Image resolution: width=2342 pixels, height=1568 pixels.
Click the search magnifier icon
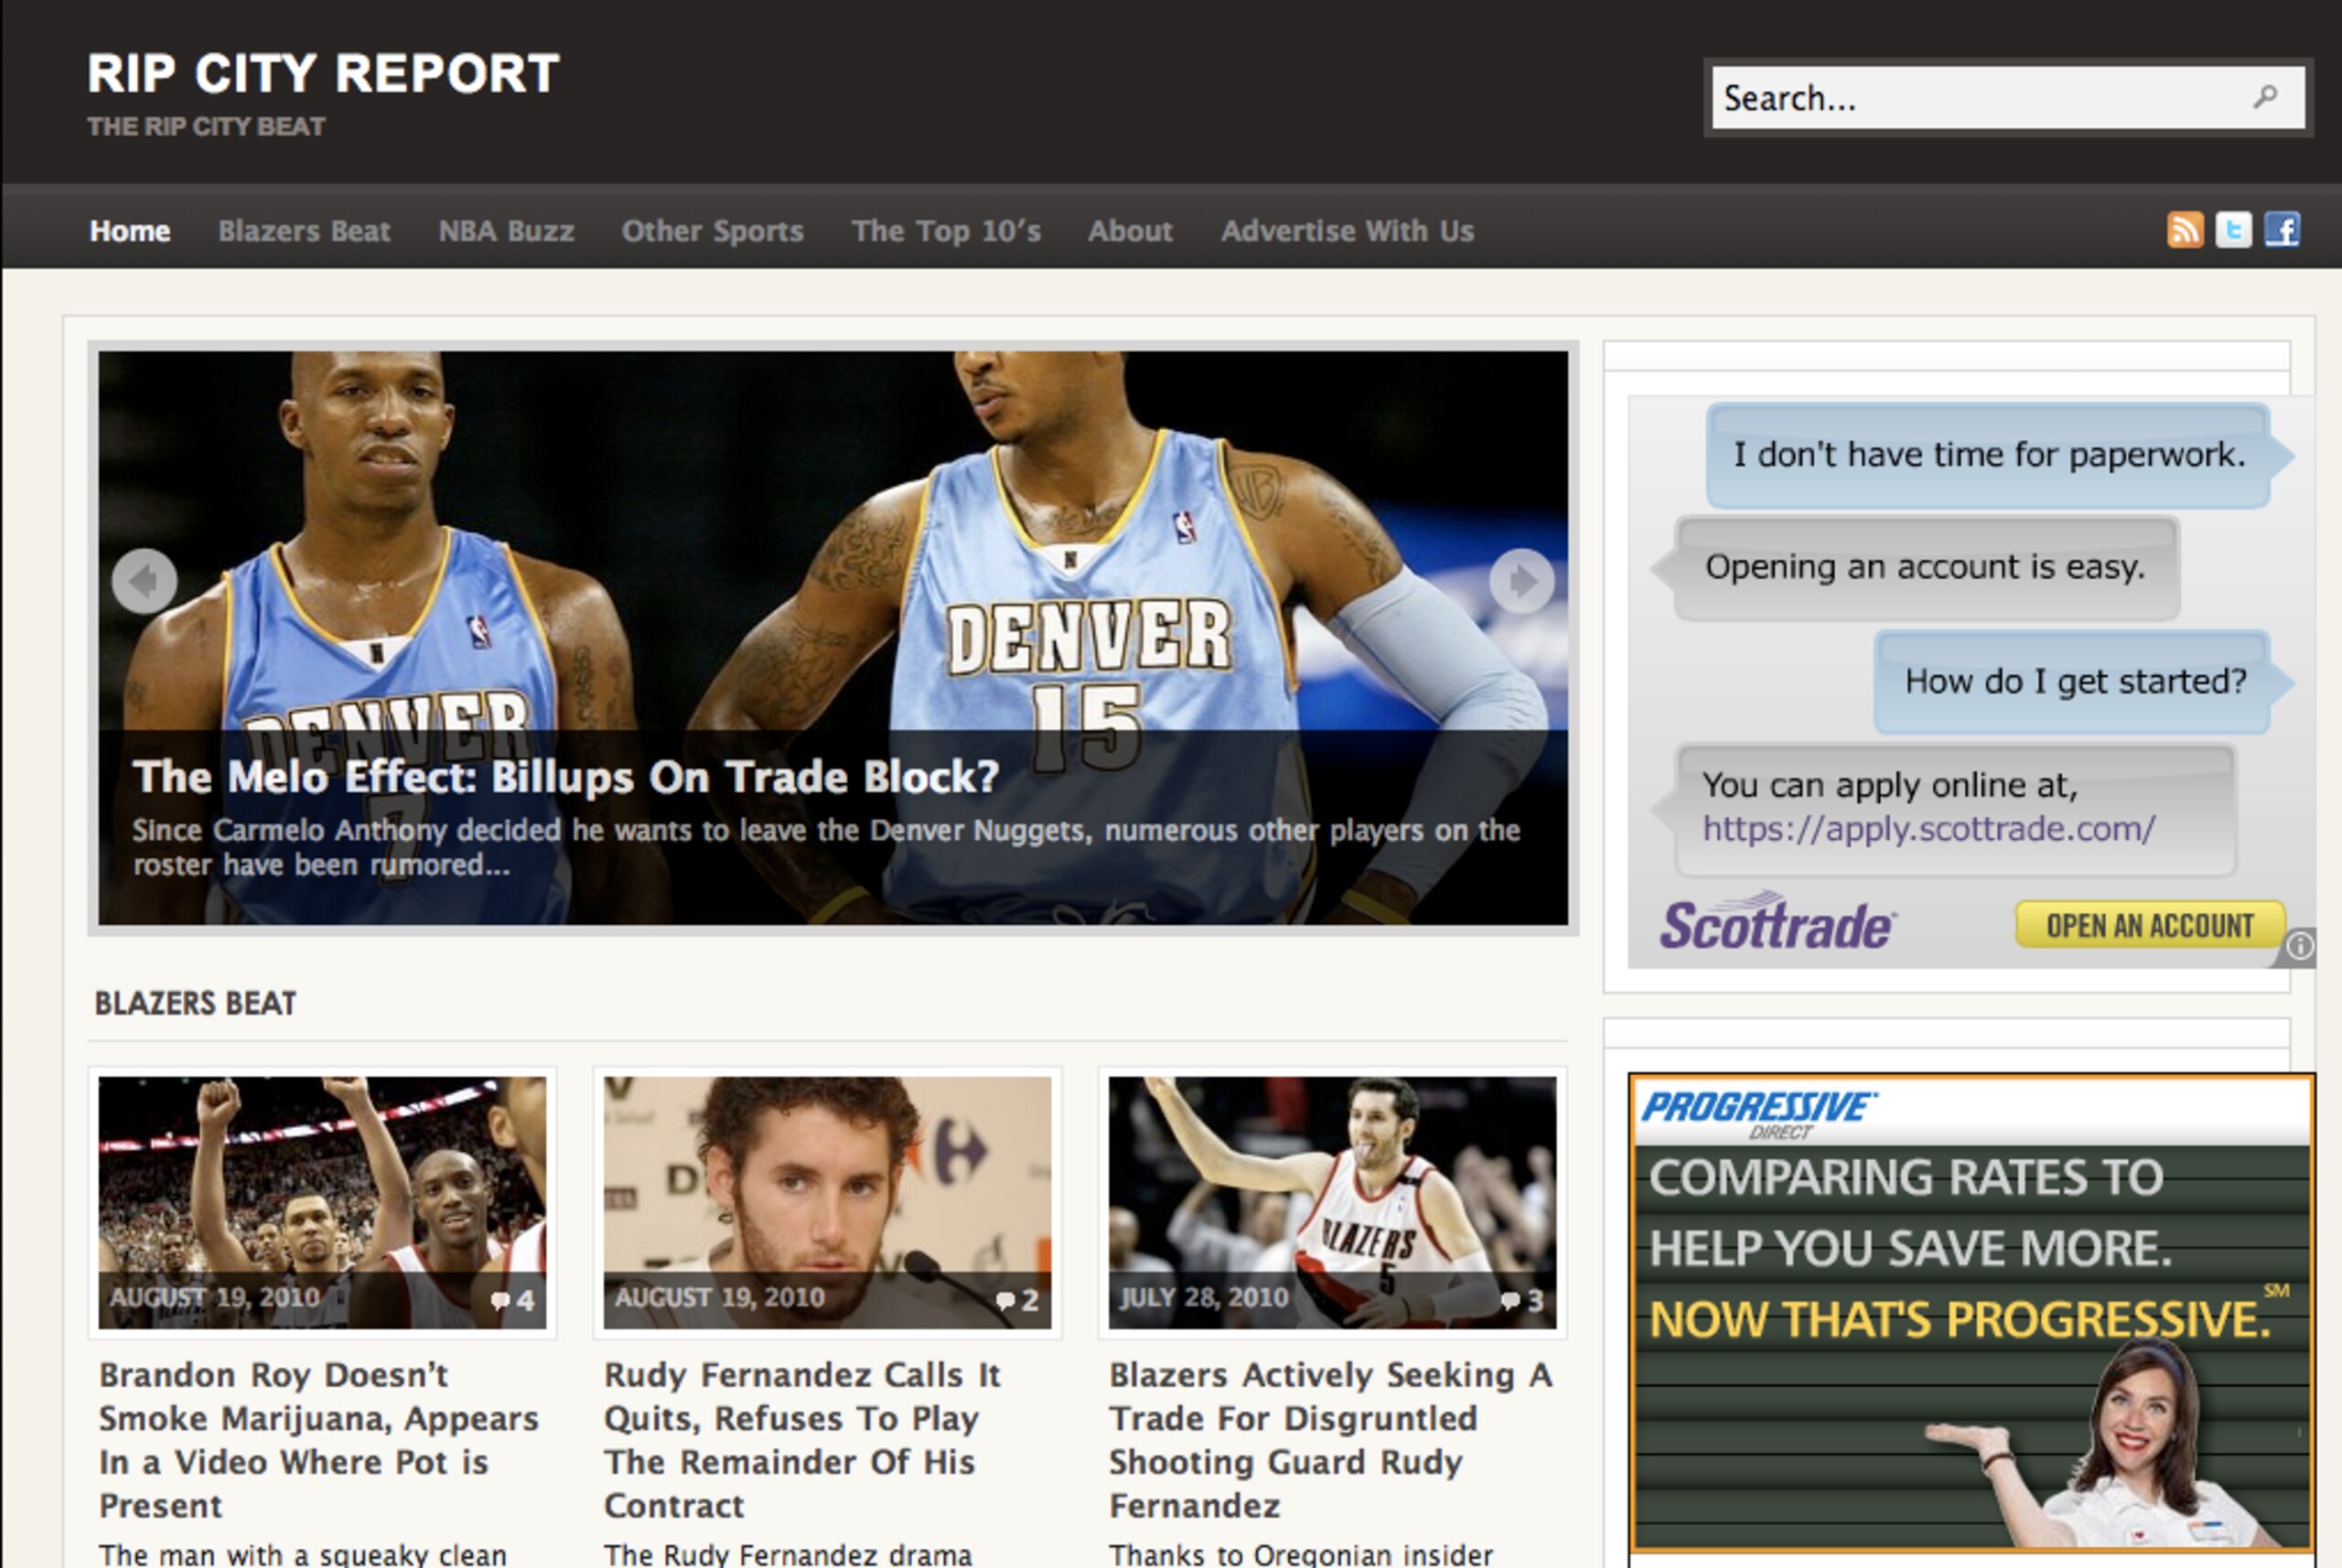[2266, 97]
